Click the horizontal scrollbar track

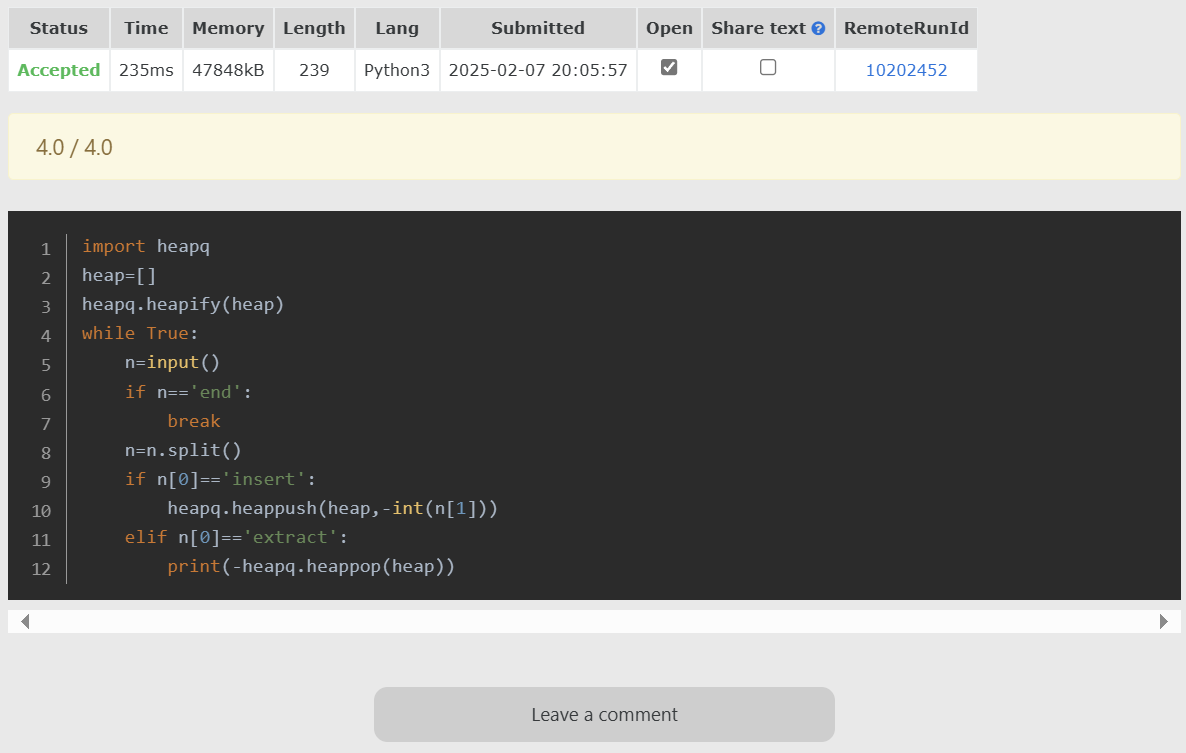pos(594,621)
